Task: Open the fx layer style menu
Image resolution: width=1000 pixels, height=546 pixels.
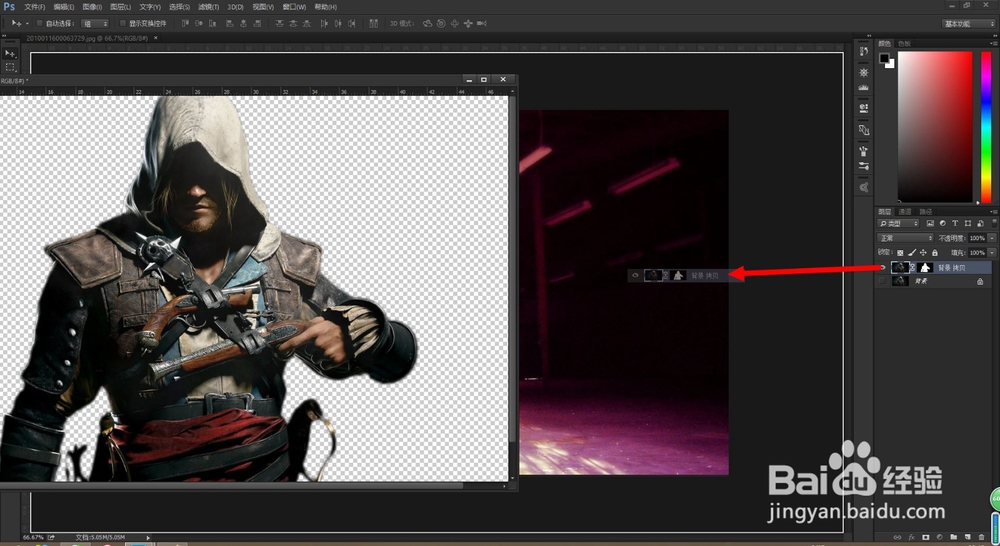Action: tap(911, 537)
